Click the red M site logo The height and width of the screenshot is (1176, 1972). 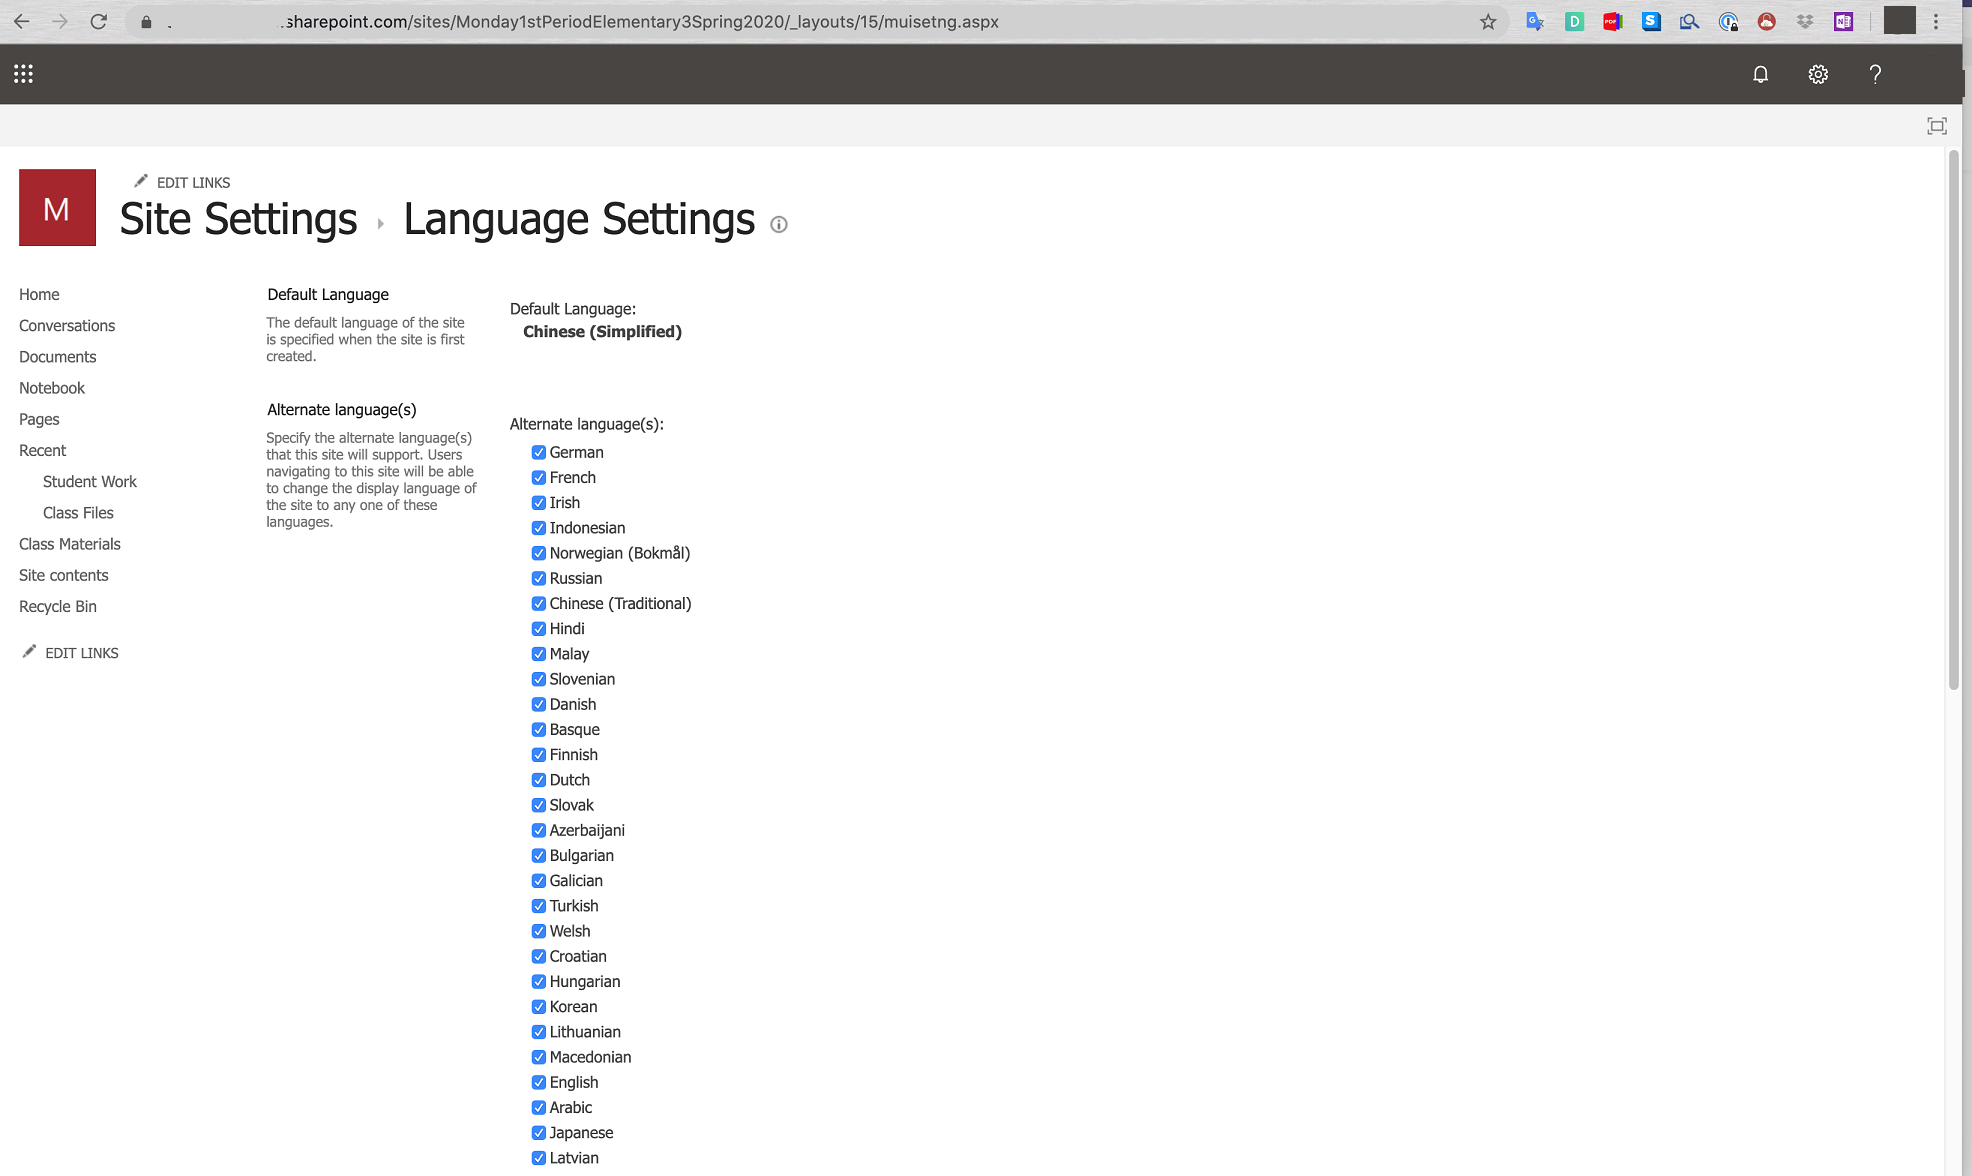[57, 208]
